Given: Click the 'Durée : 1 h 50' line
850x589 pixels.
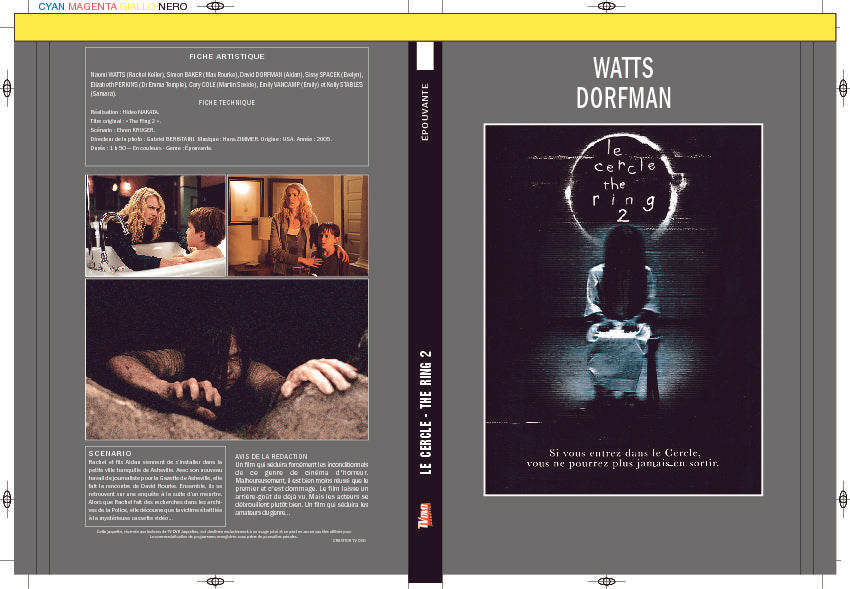Looking at the screenshot, I should pyautogui.click(x=151, y=148).
